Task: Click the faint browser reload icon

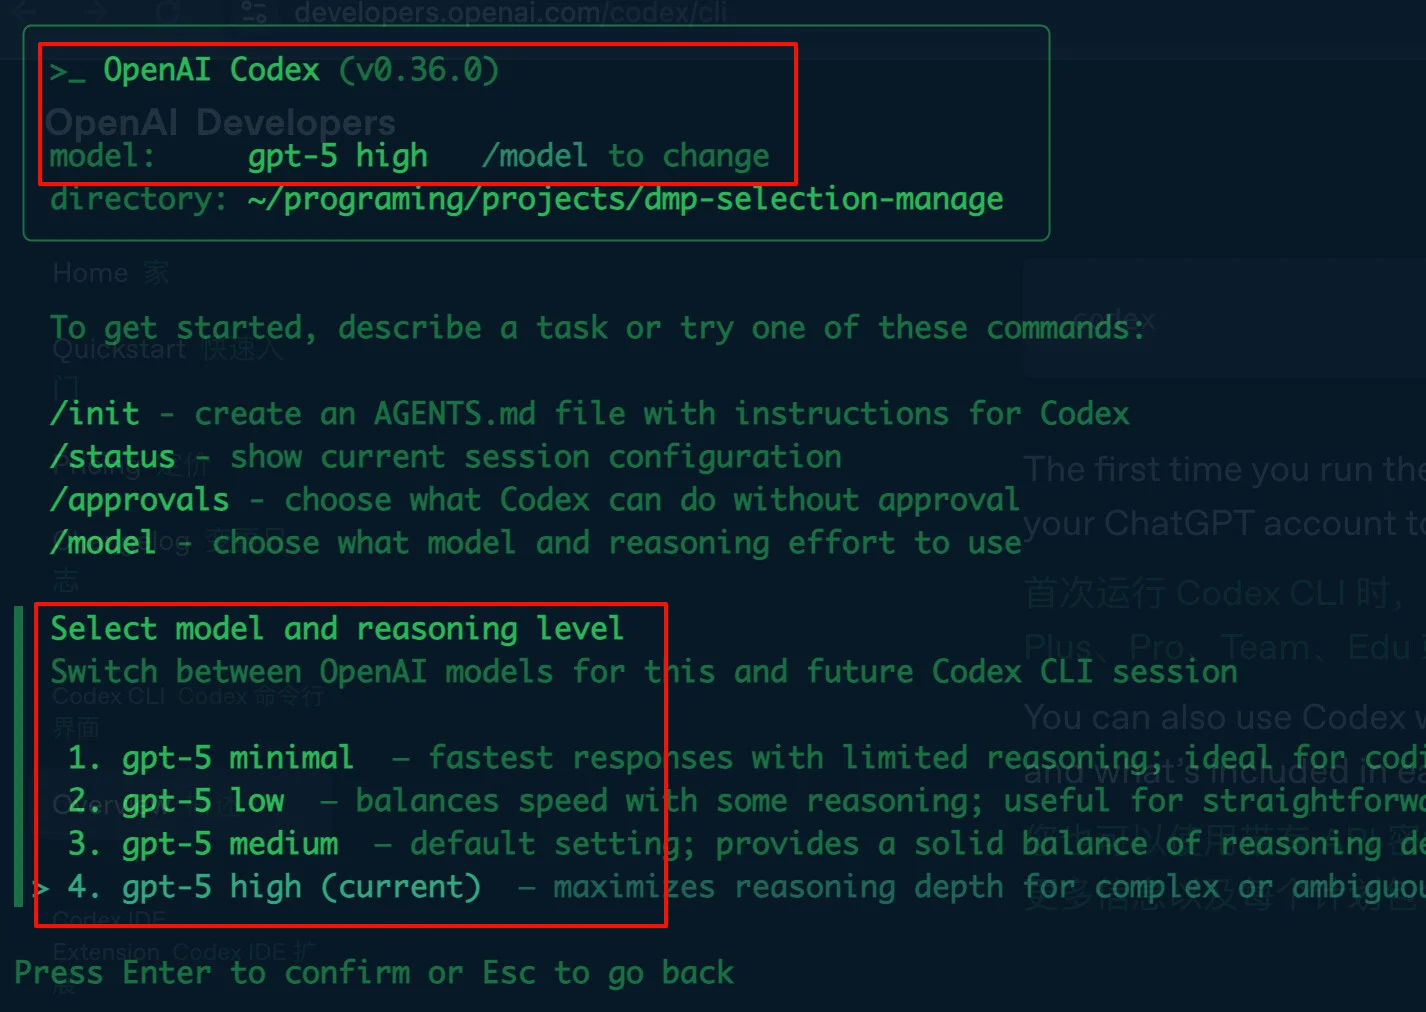Action: 168,11
